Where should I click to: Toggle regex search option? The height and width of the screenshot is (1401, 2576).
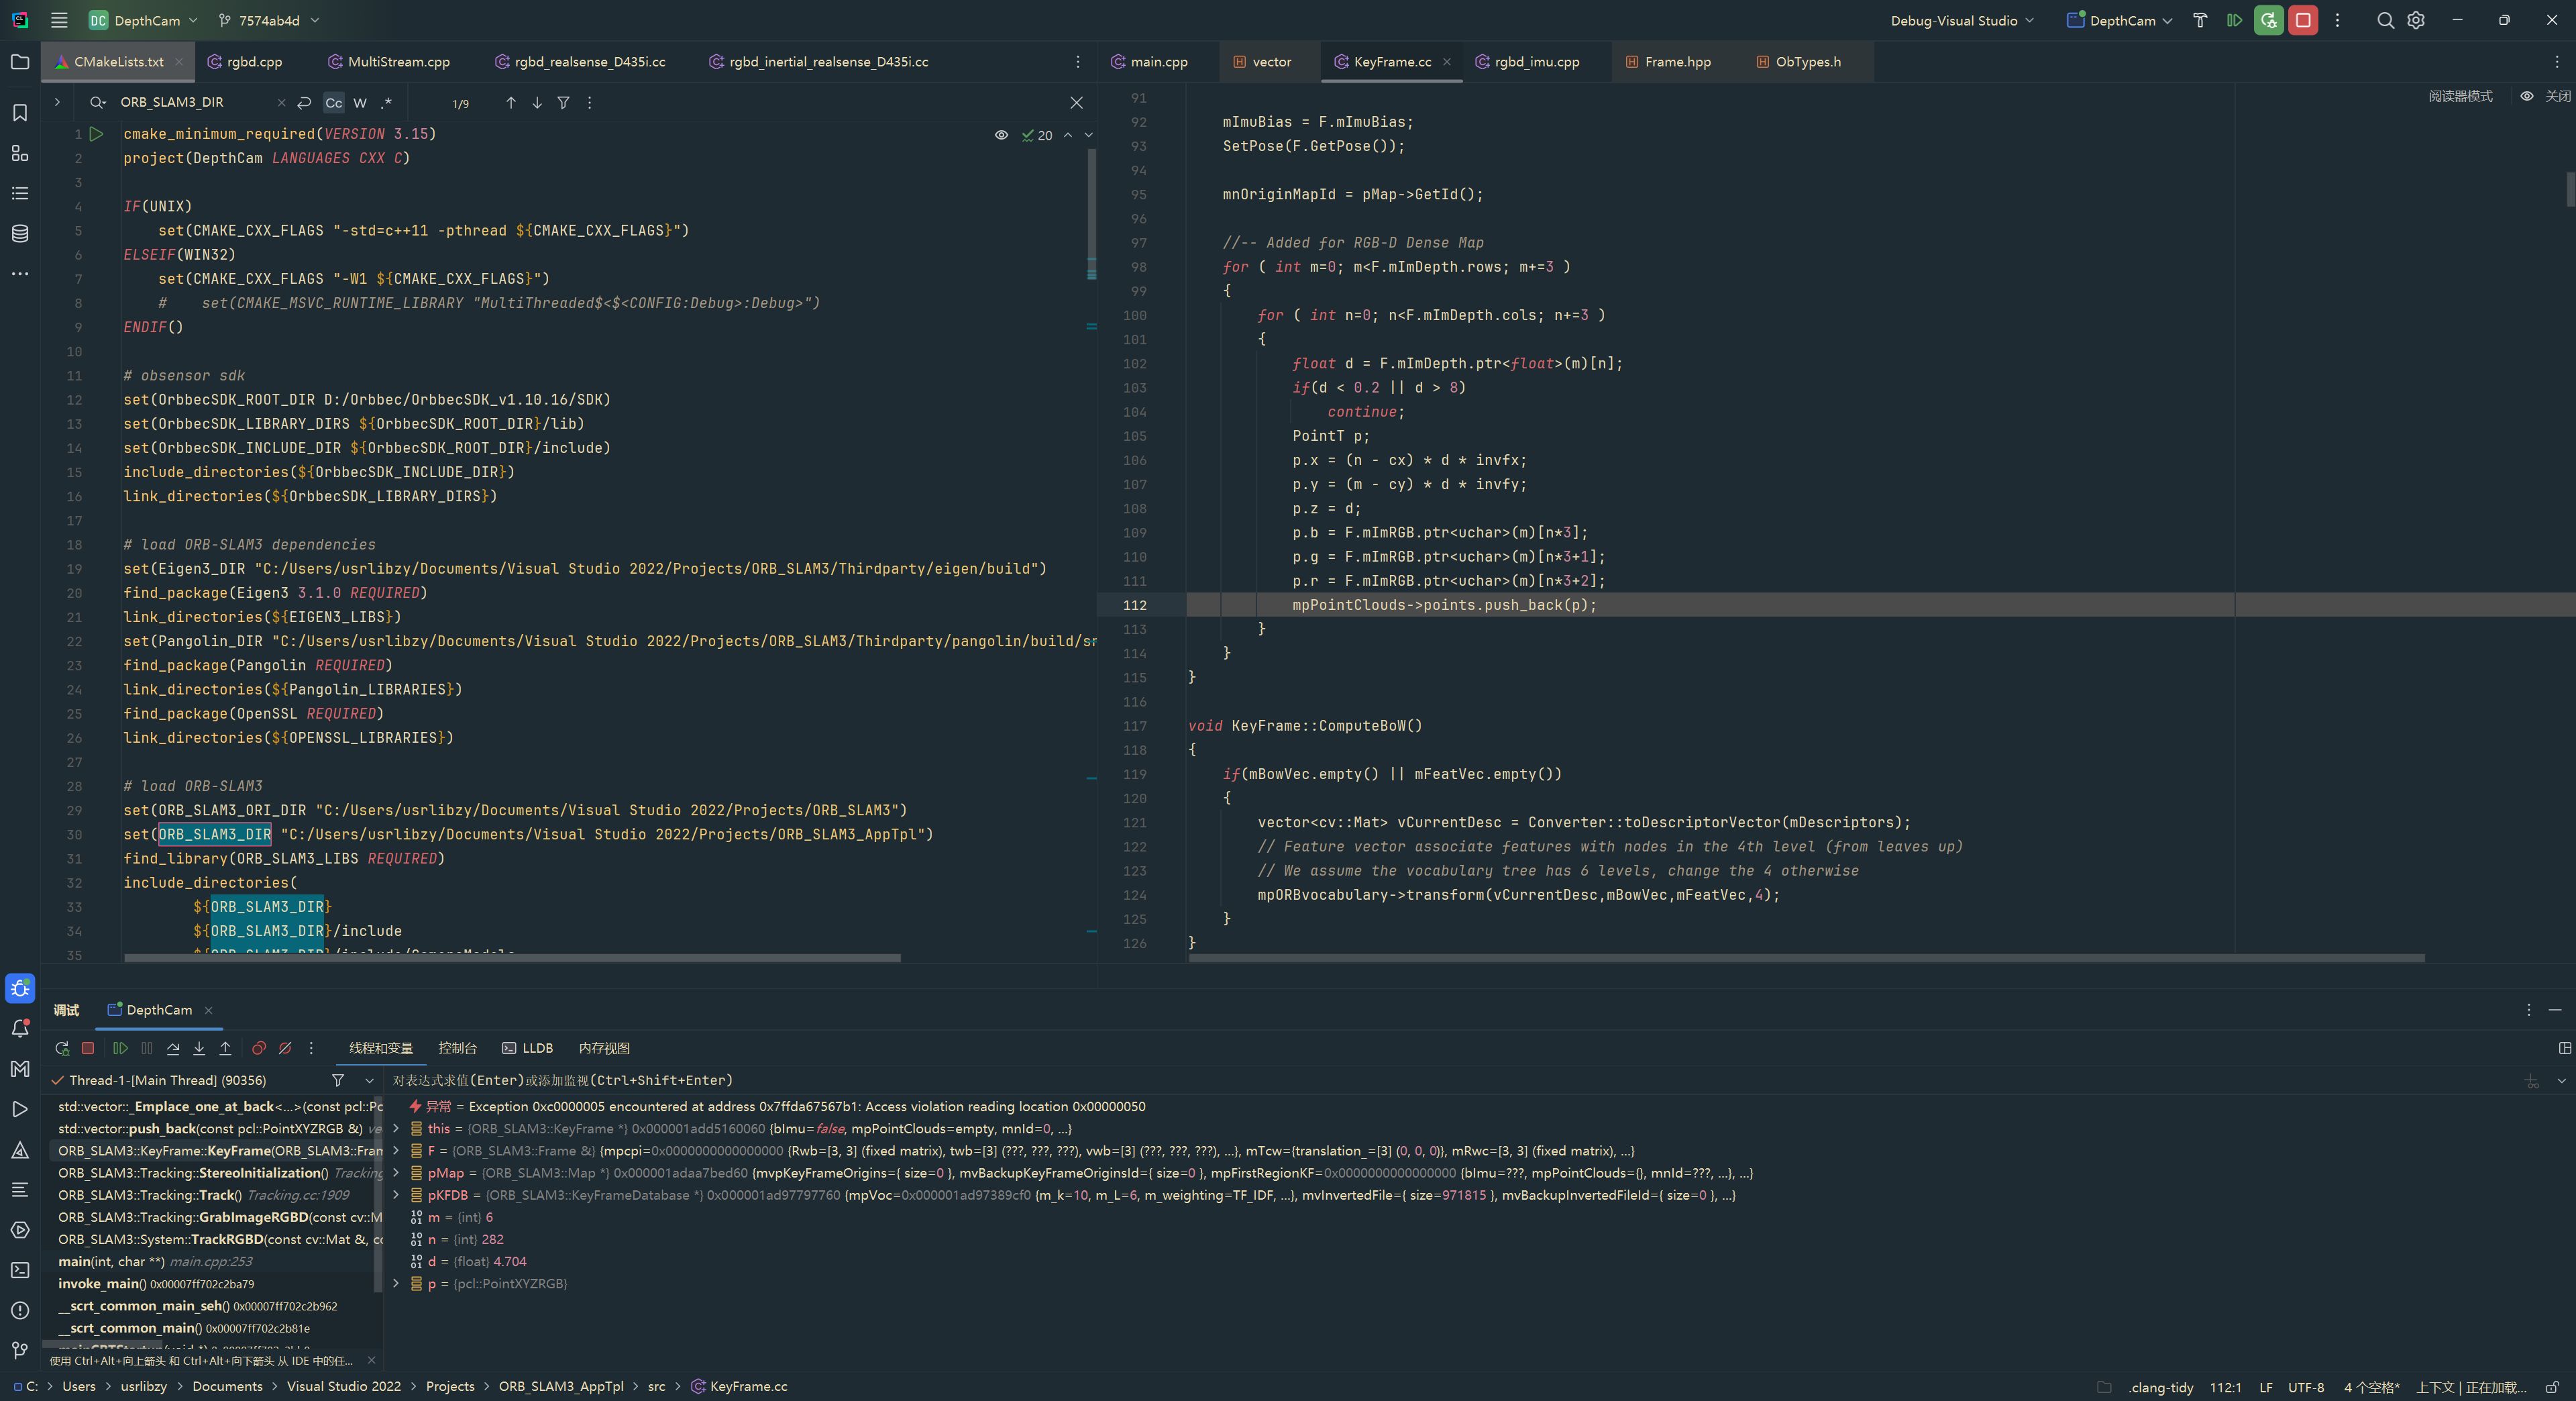[x=386, y=103]
